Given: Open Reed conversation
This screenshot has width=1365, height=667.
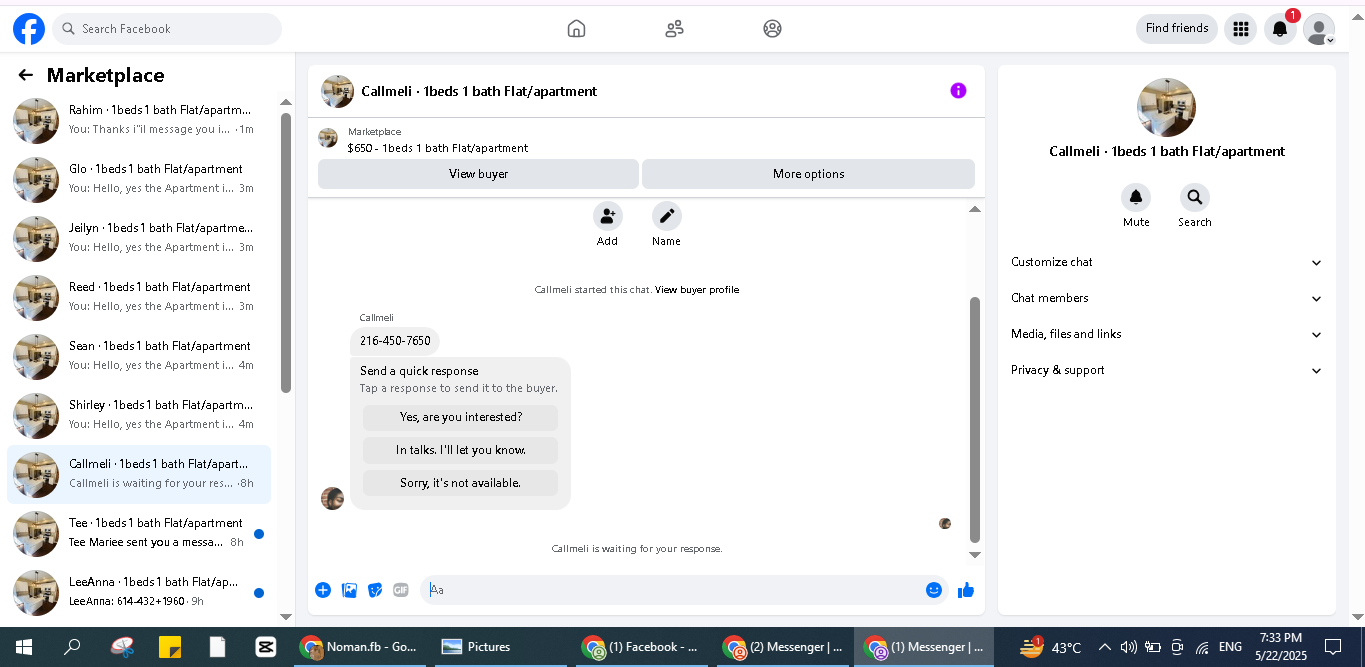Looking at the screenshot, I should coord(139,297).
